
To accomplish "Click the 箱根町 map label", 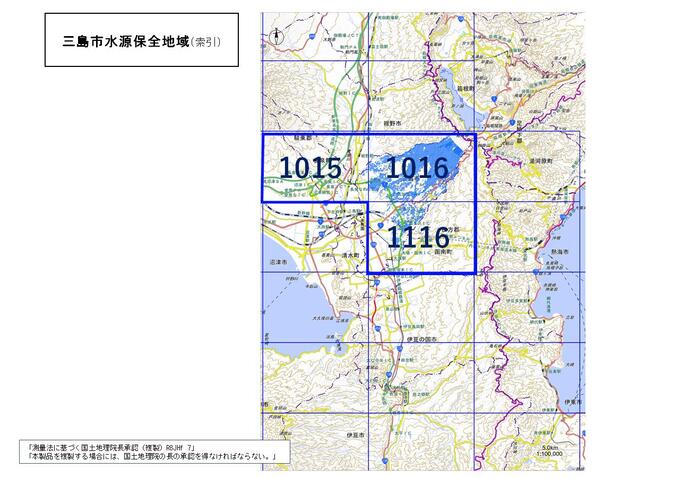I will (466, 88).
